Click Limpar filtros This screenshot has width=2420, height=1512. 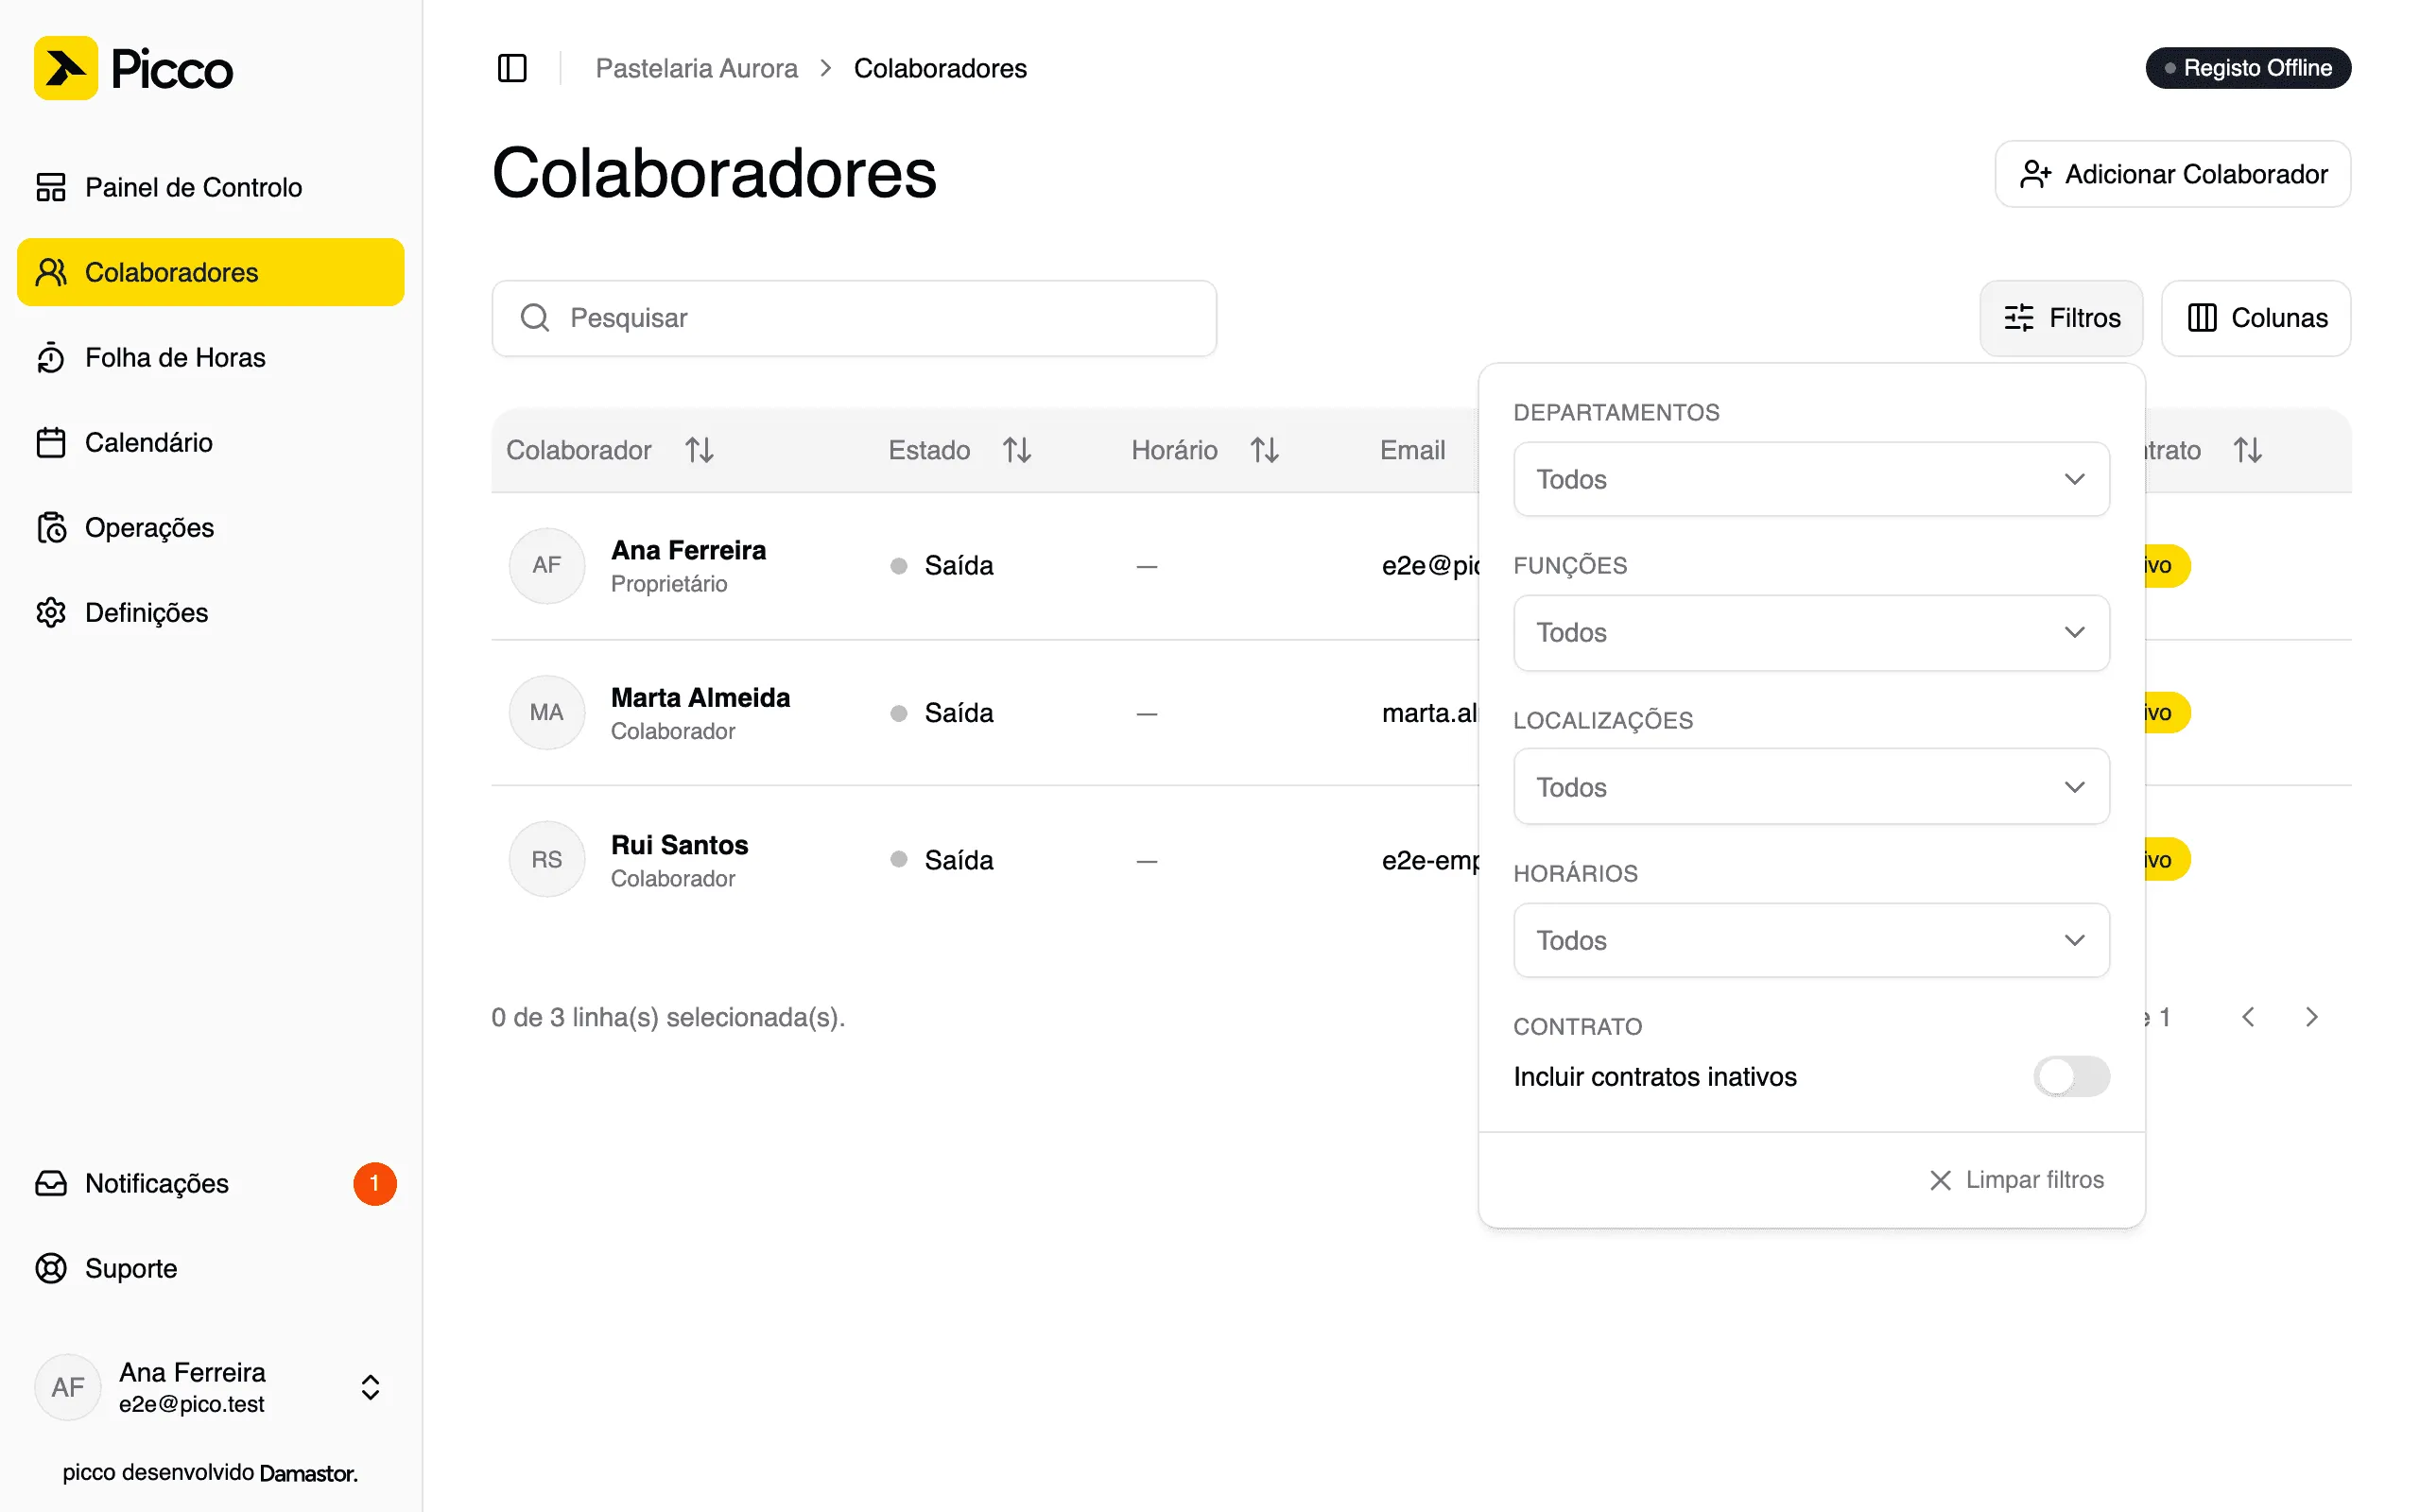2016,1180
